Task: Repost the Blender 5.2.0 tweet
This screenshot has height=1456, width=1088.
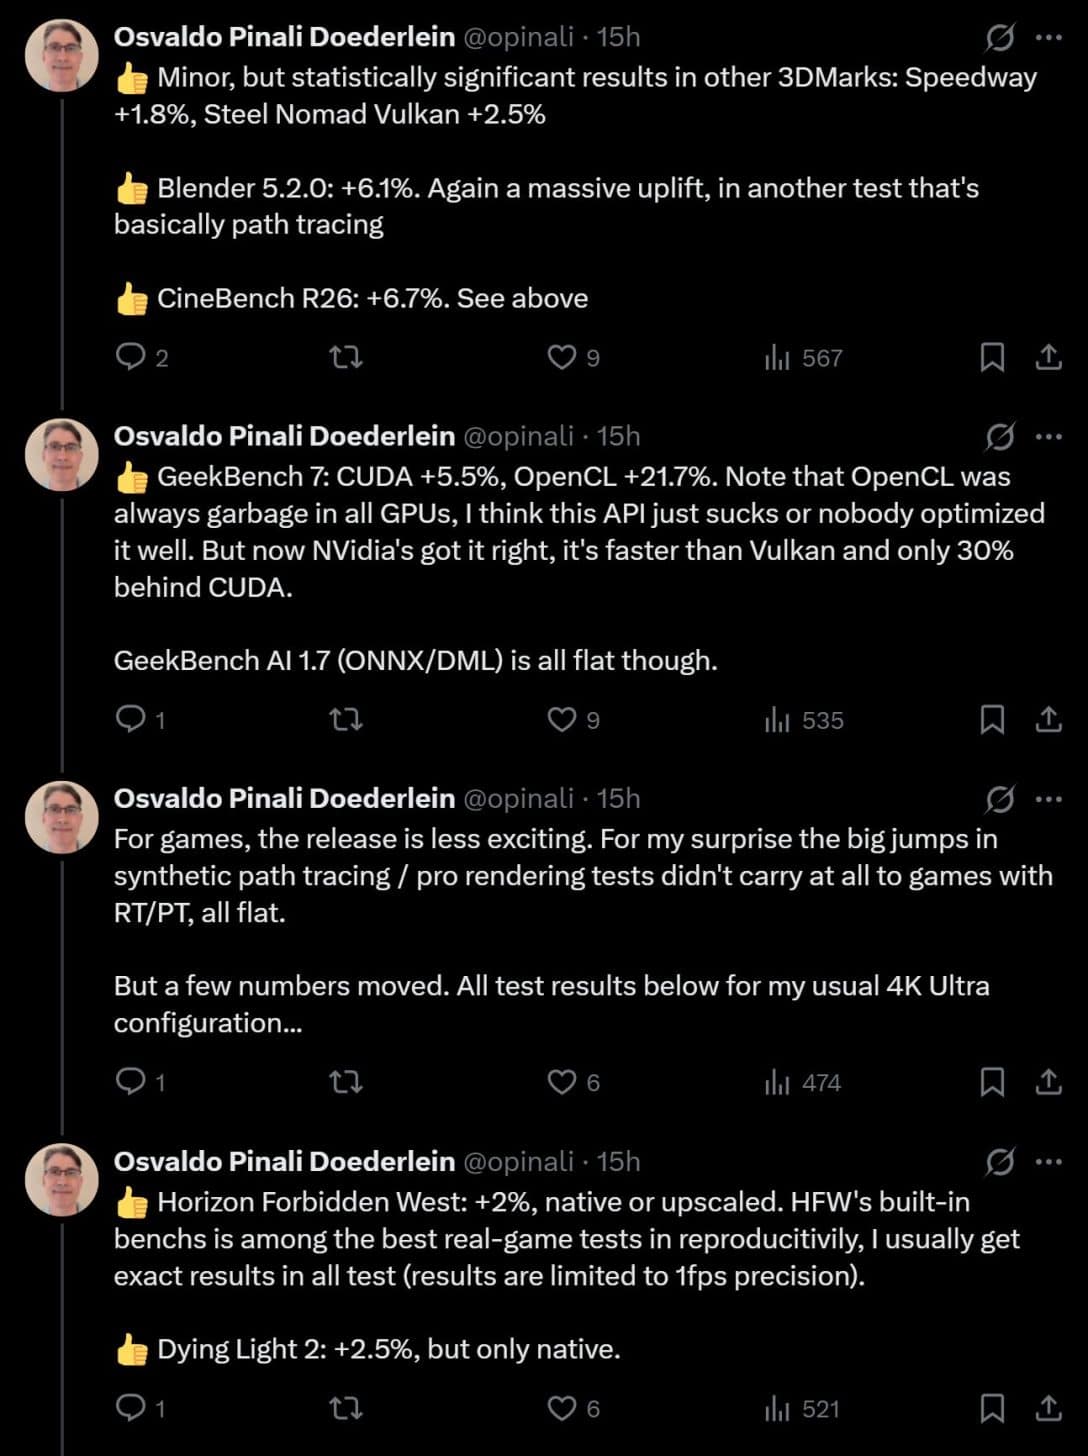Action: (x=346, y=357)
